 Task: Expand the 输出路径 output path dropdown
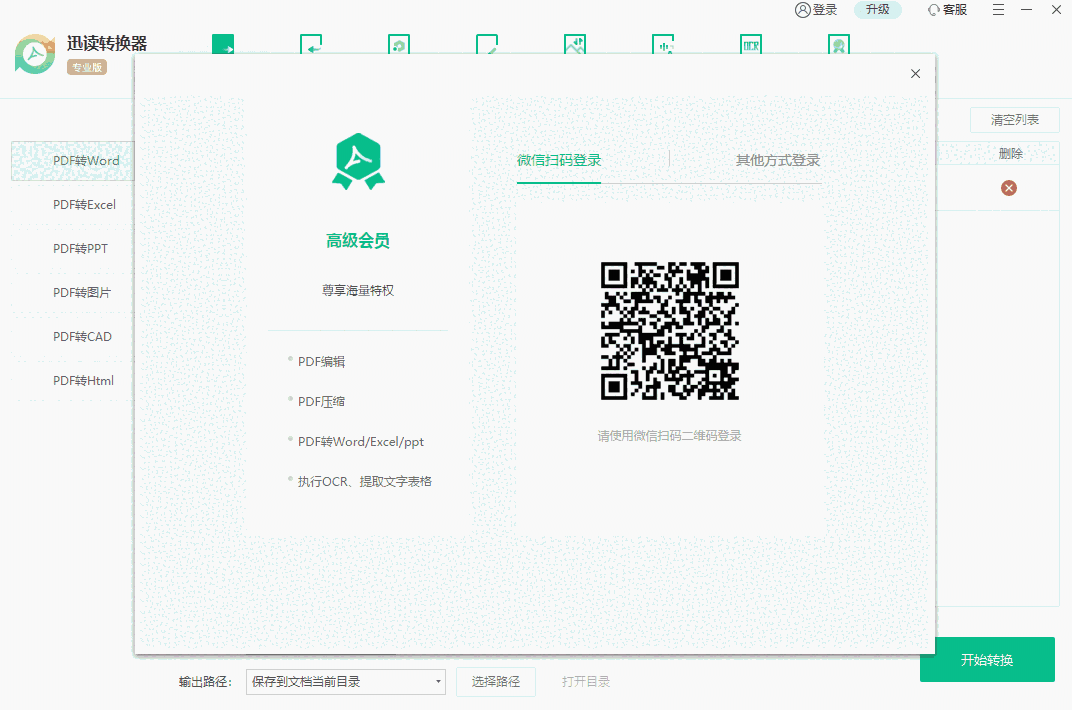point(439,682)
